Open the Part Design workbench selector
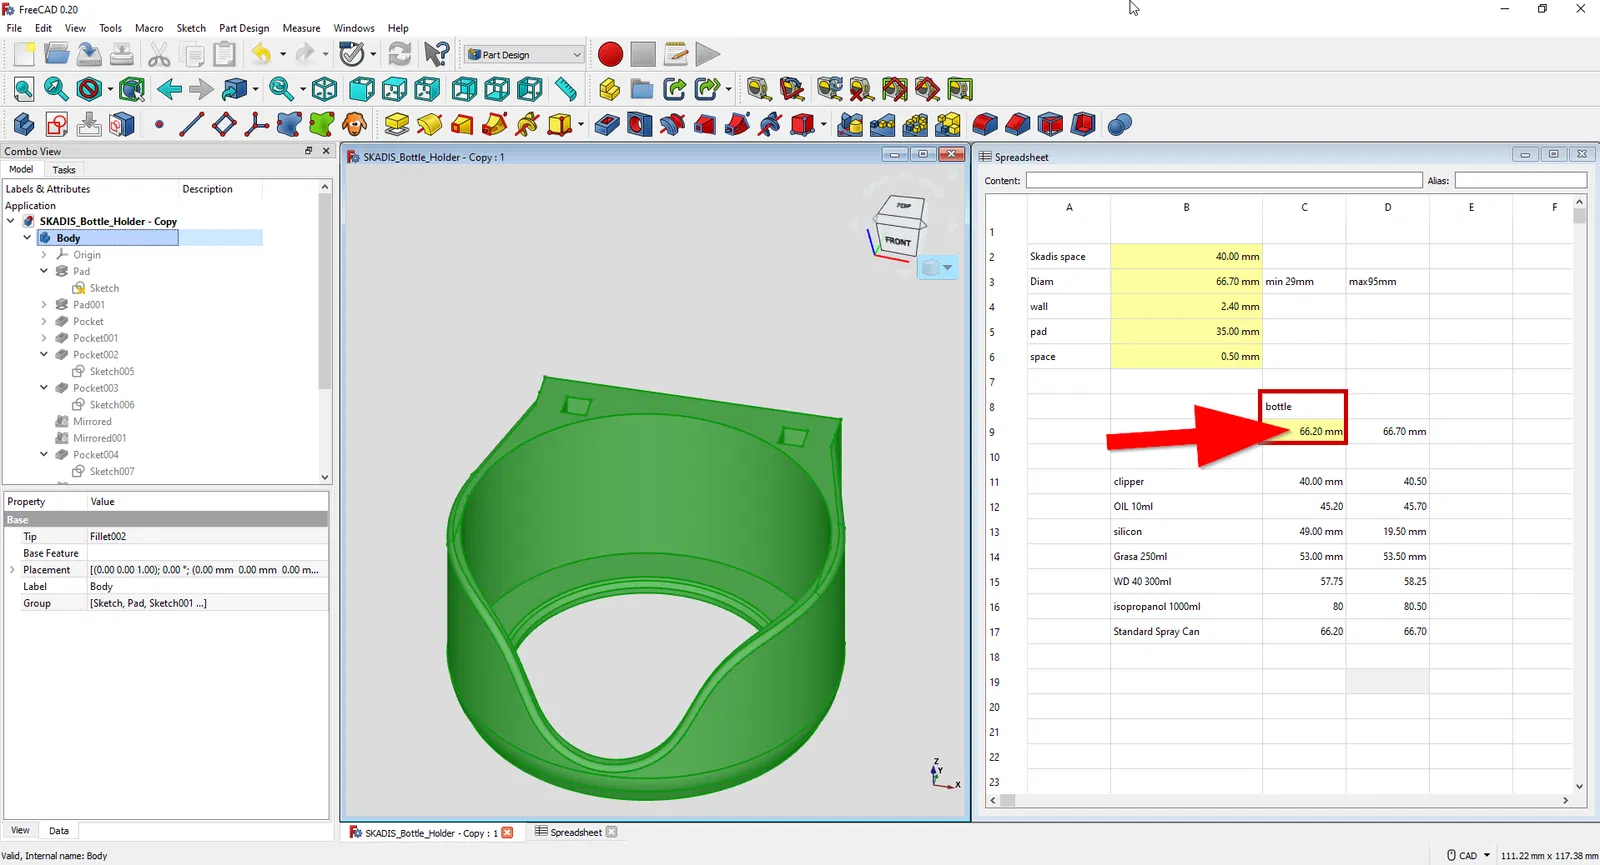 [524, 54]
